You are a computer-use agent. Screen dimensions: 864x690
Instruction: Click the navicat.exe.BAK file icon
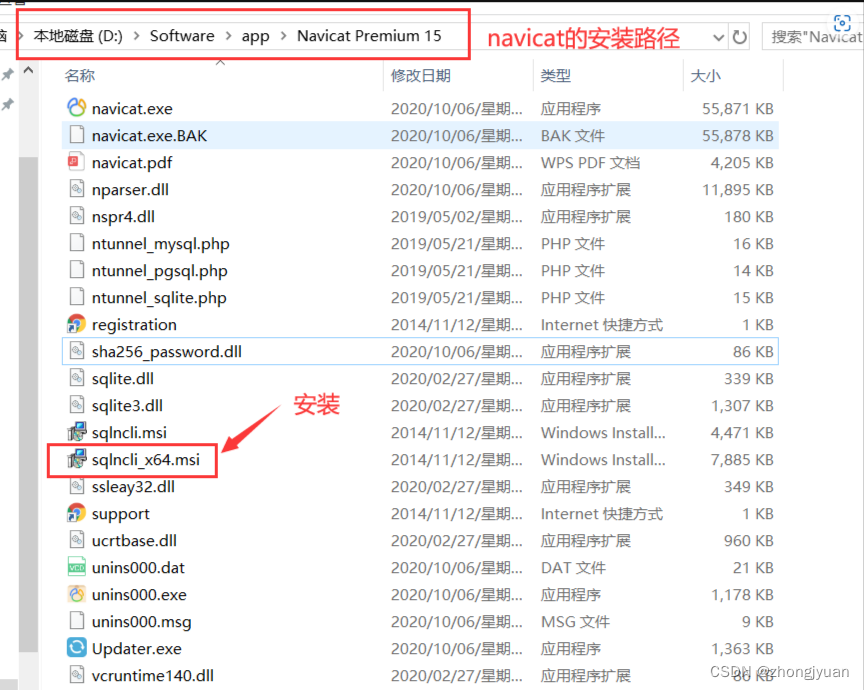77,135
